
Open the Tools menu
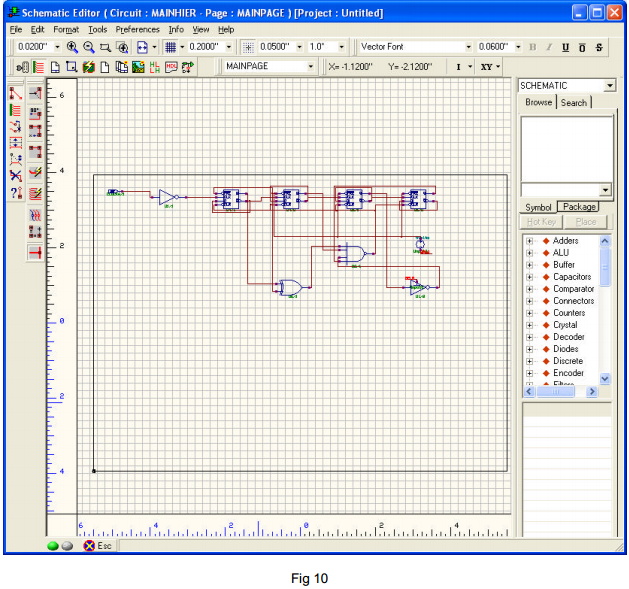(x=97, y=30)
